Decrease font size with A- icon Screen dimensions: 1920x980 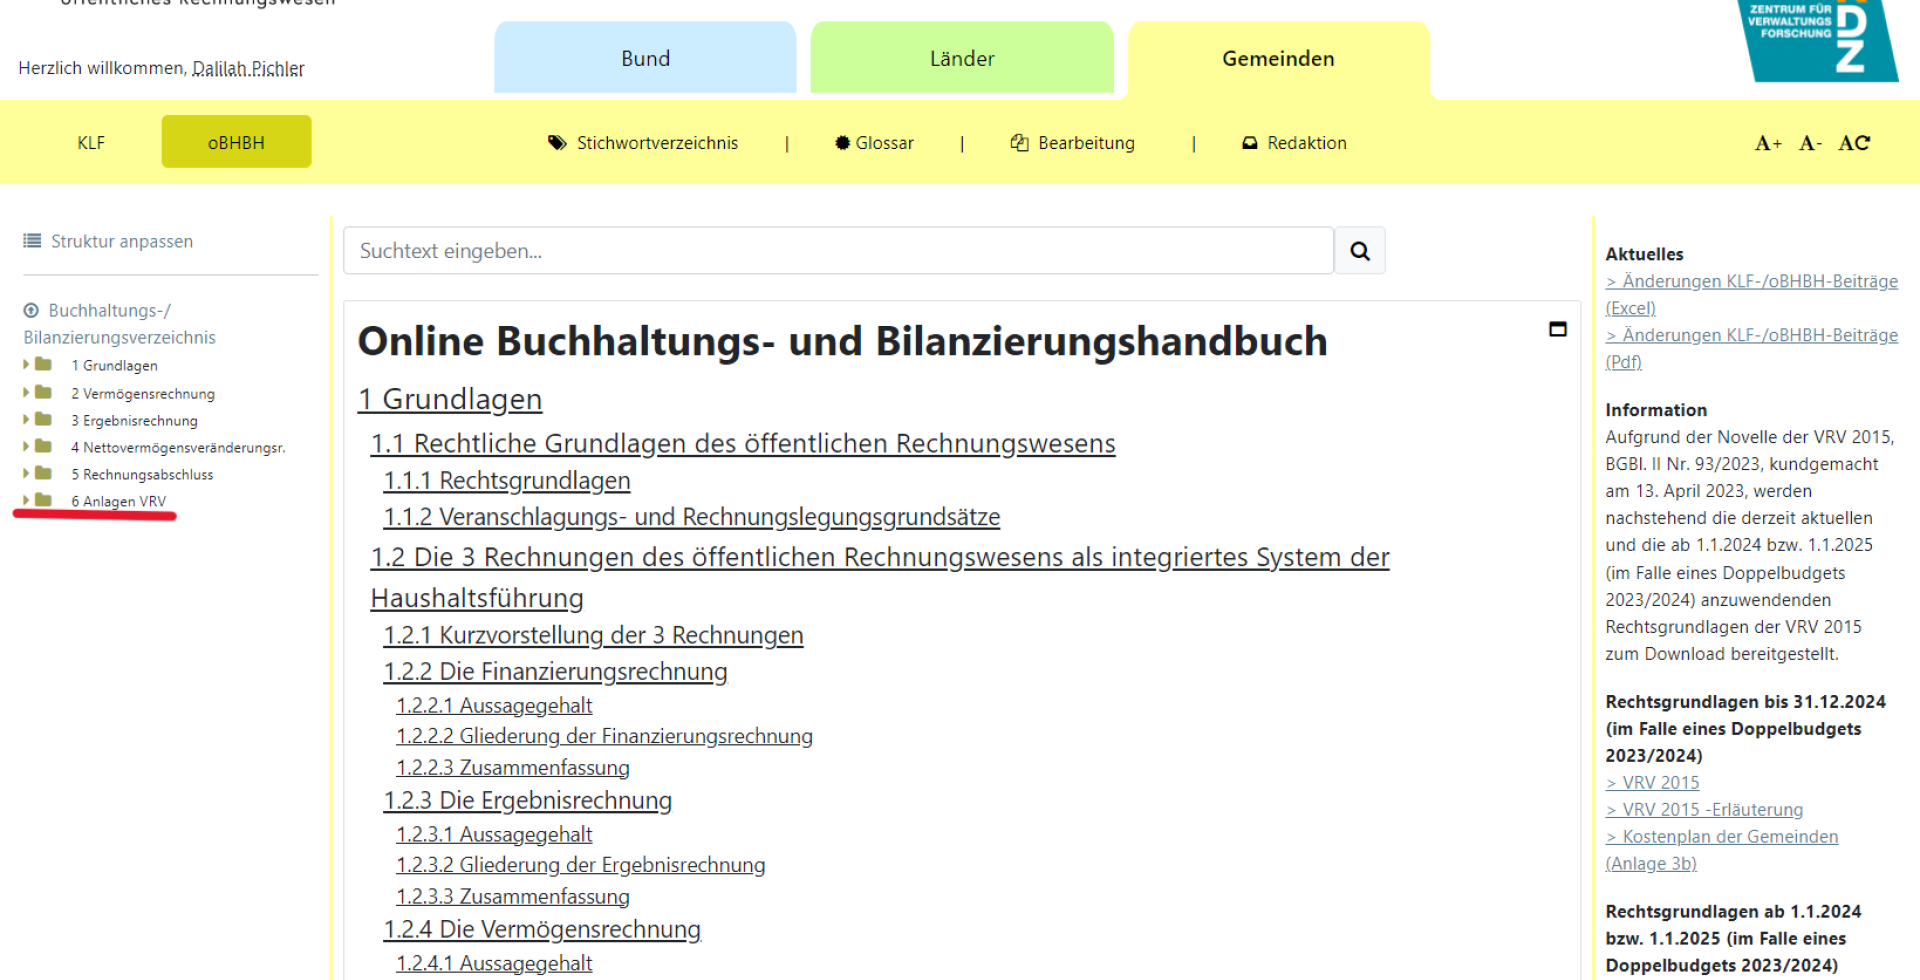[1809, 143]
